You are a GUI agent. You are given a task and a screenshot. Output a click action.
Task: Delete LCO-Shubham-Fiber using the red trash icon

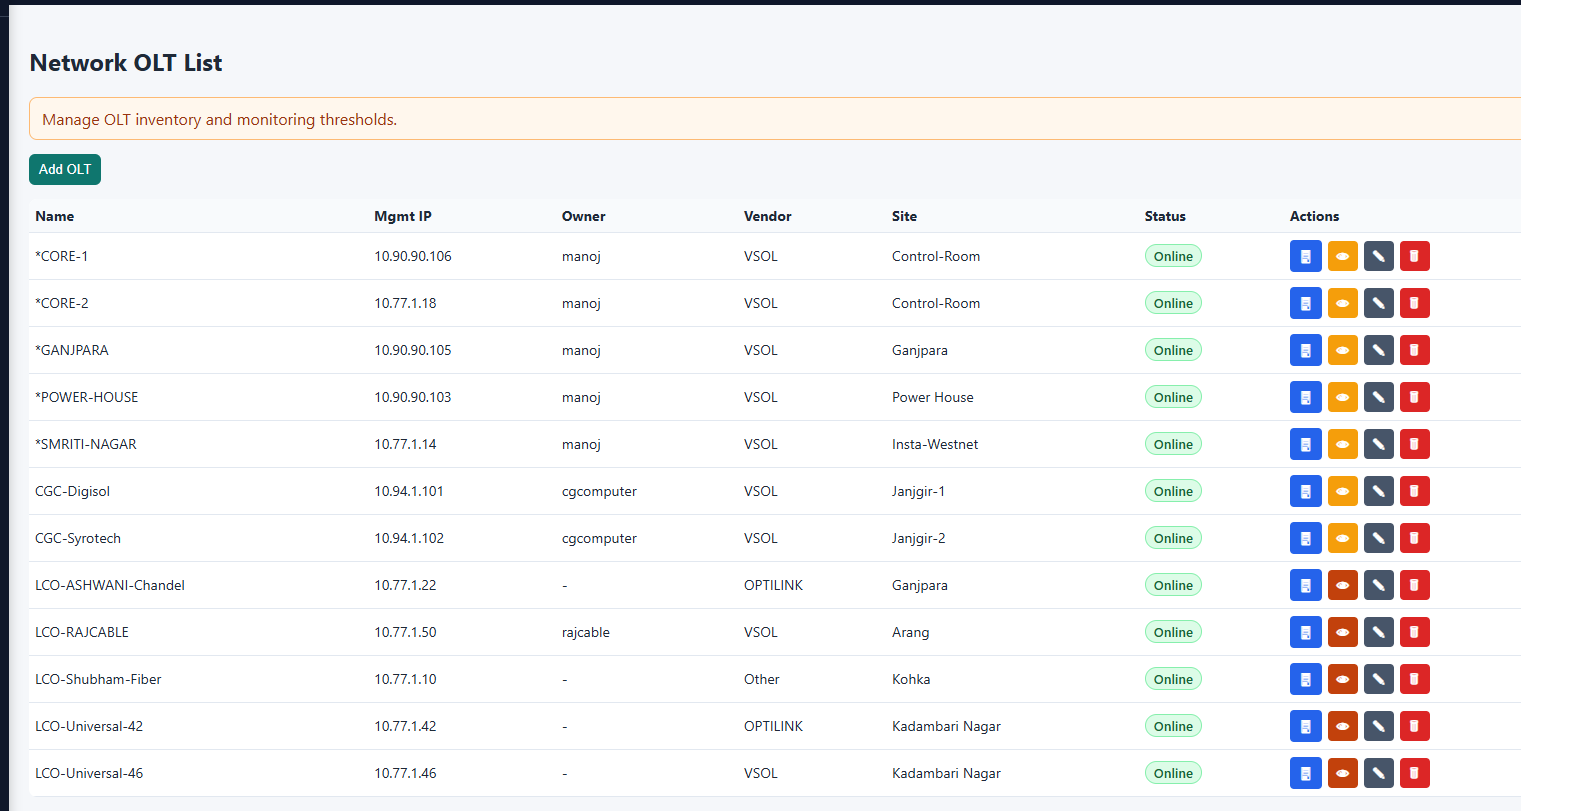tap(1414, 679)
